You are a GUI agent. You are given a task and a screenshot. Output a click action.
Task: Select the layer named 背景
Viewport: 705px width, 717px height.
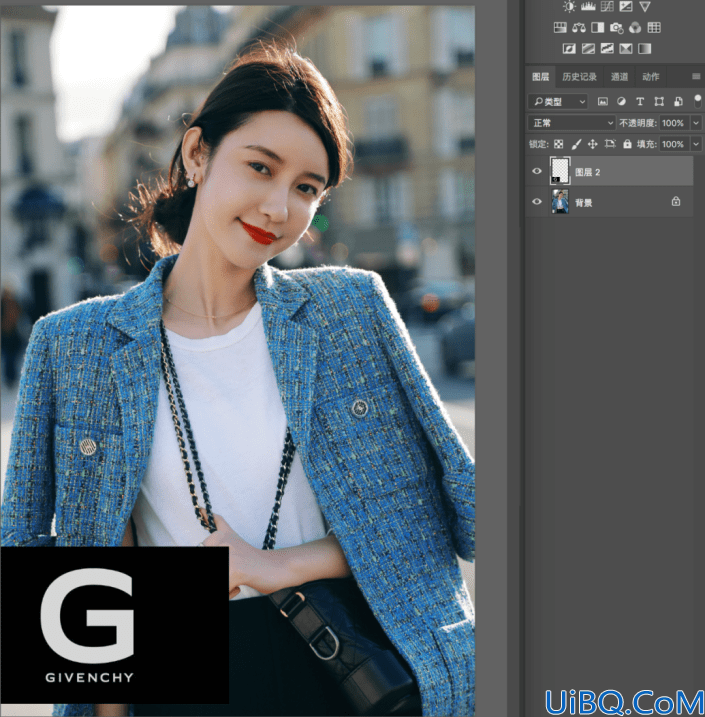pyautogui.click(x=583, y=203)
